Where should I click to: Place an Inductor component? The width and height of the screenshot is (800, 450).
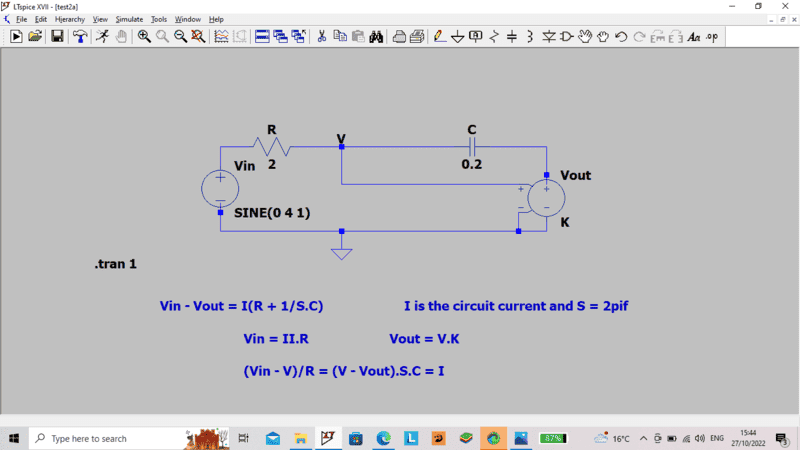tap(530, 37)
